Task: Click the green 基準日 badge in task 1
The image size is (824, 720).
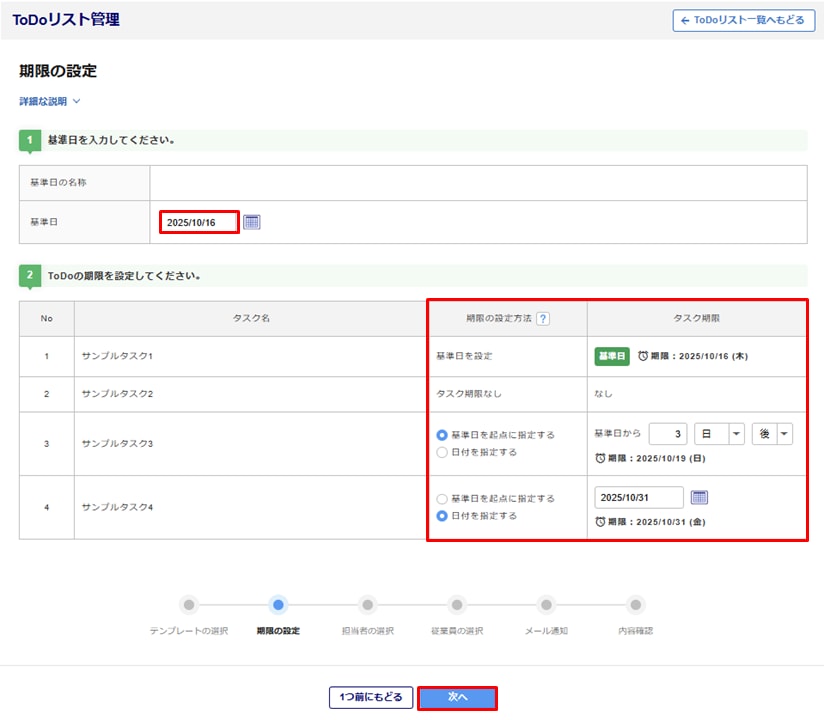Action: click(x=612, y=356)
